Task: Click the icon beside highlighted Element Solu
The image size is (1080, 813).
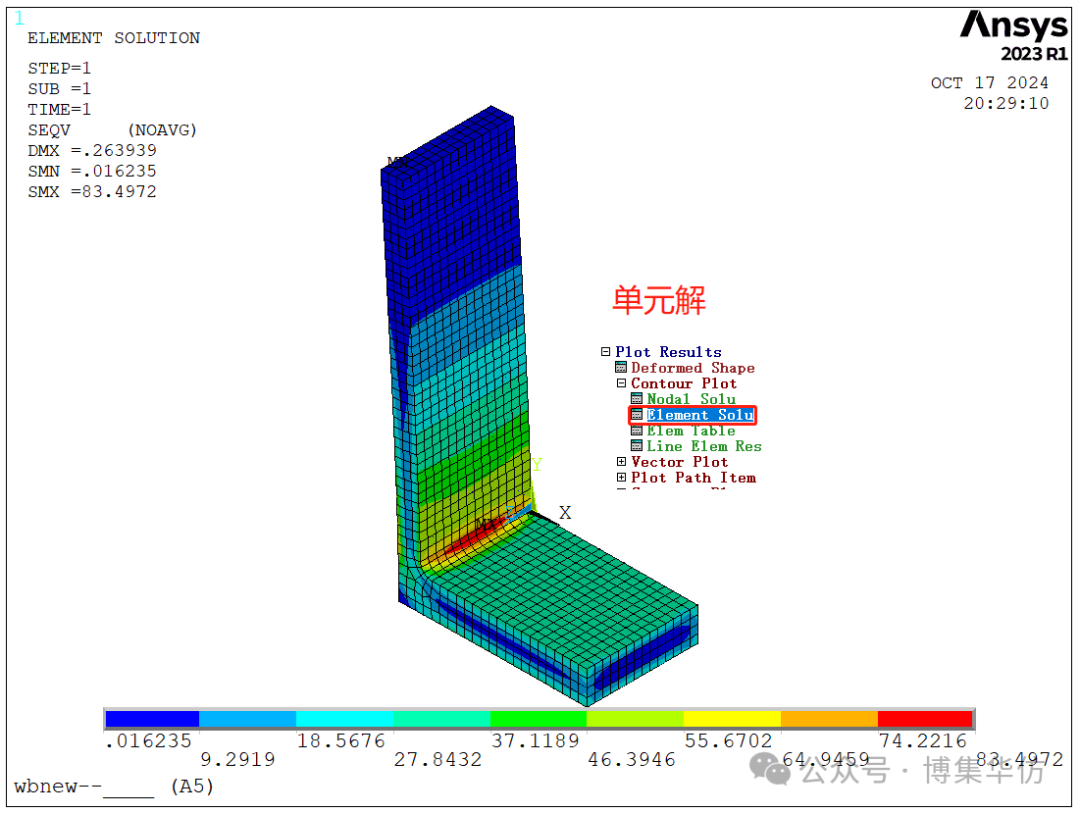Action: point(637,415)
